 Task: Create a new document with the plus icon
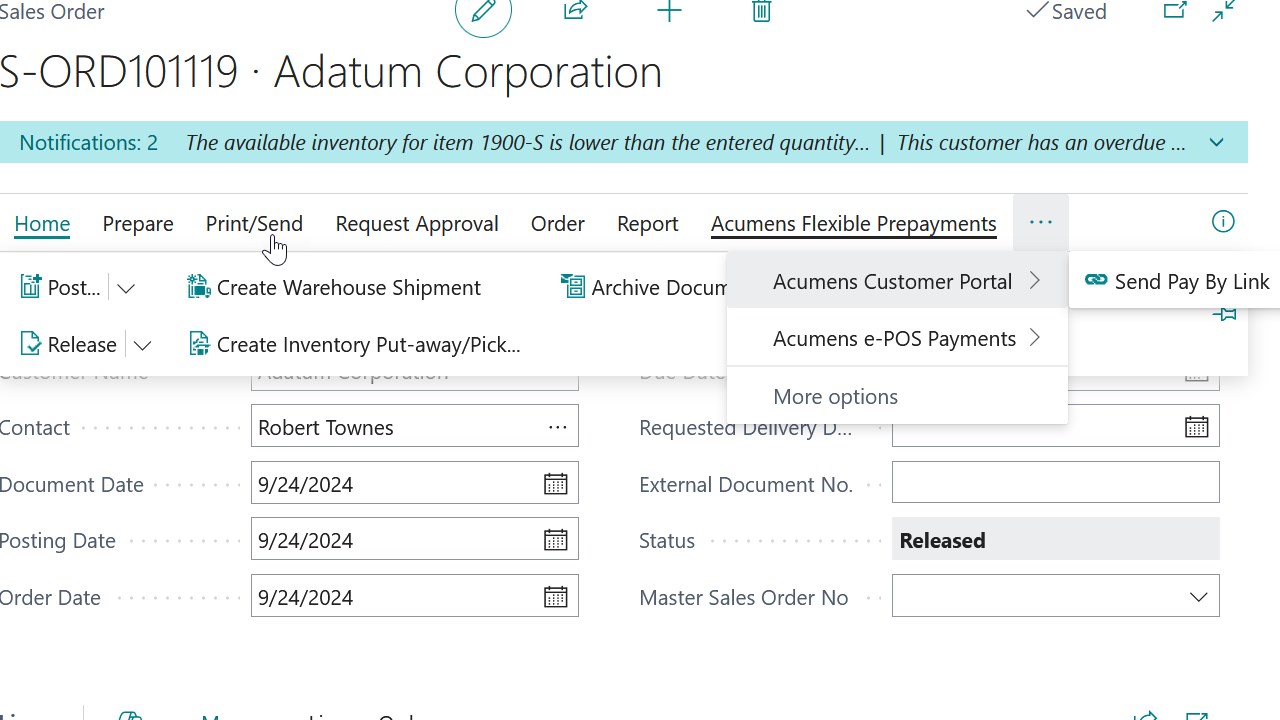point(669,11)
